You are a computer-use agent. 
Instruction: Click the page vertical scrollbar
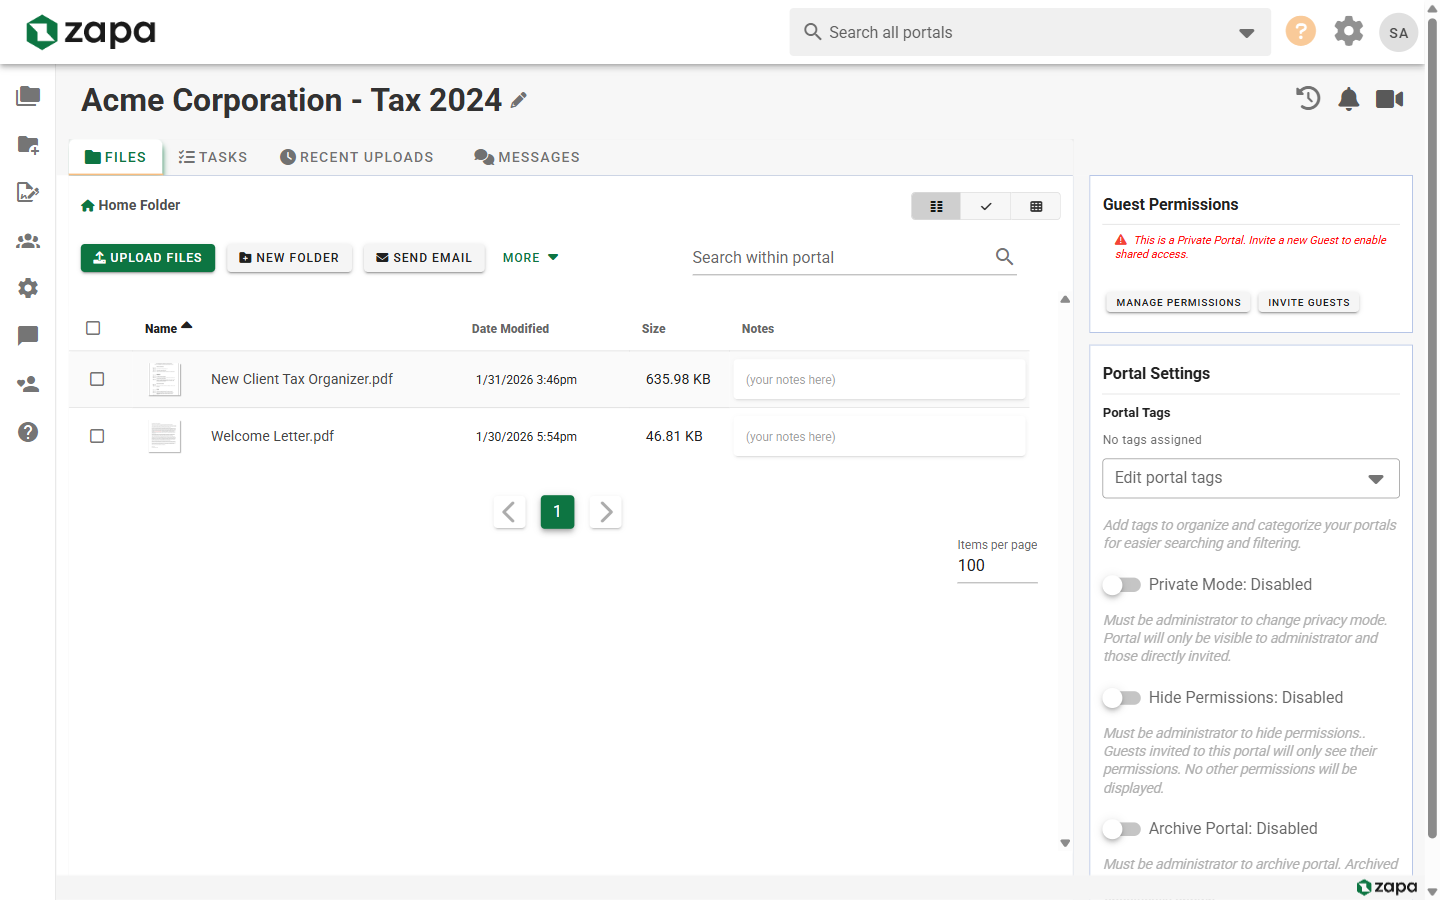(x=1432, y=430)
